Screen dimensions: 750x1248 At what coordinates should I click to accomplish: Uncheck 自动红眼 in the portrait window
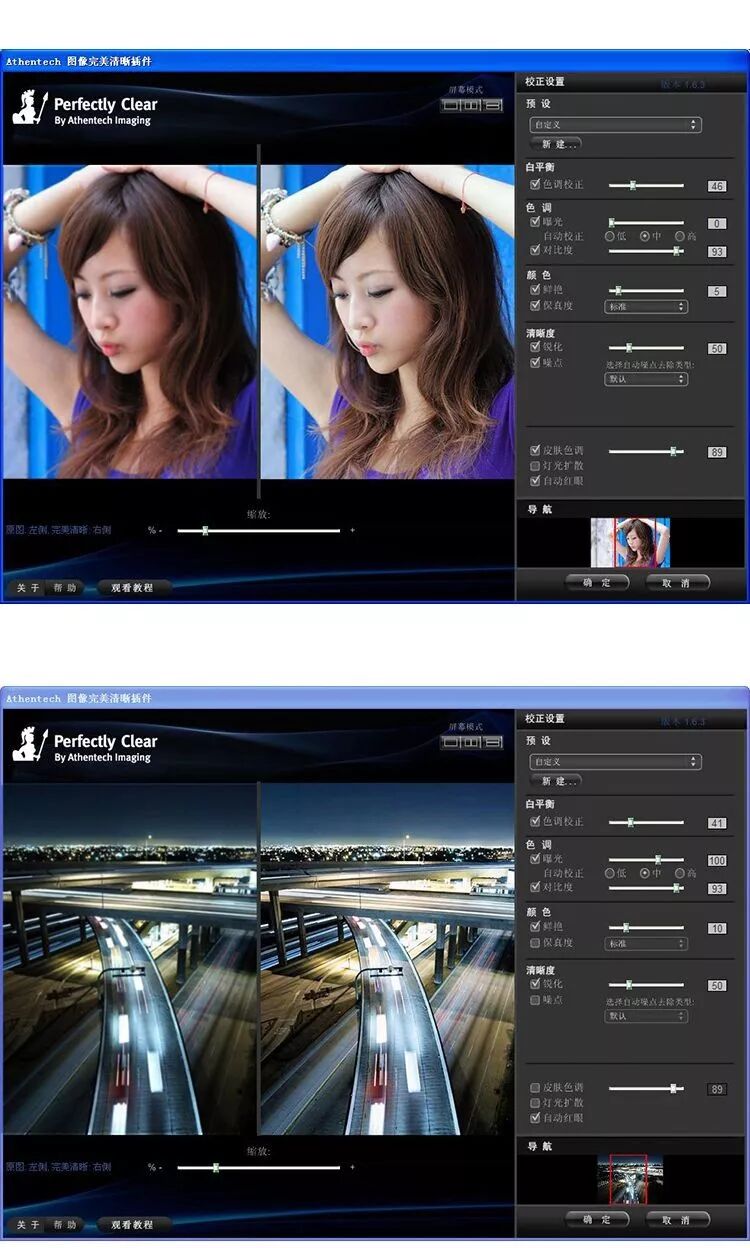tap(535, 481)
